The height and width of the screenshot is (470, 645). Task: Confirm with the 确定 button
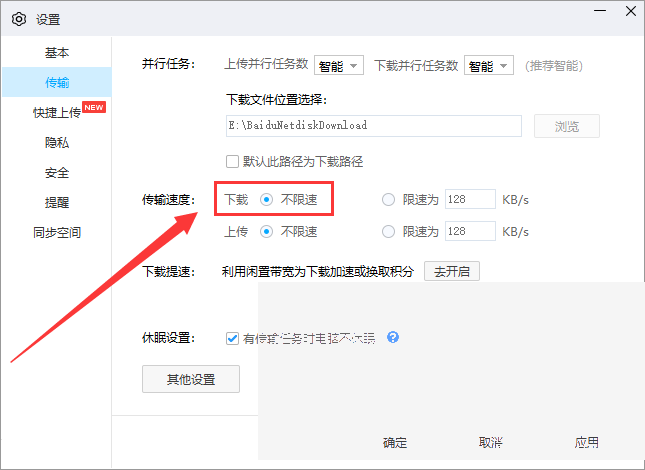click(395, 442)
